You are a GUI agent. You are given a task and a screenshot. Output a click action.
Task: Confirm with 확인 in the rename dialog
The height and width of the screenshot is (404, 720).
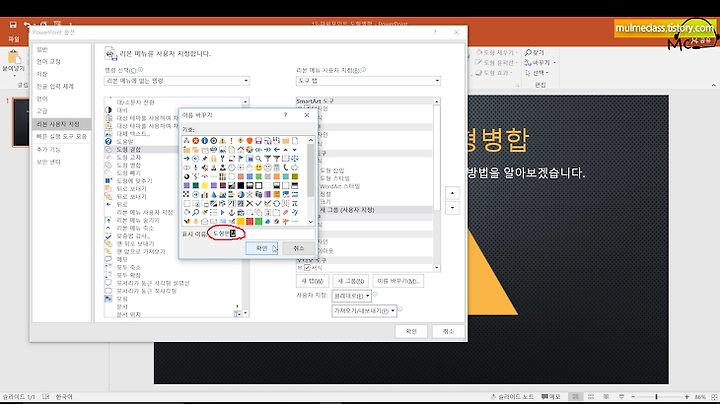point(262,248)
